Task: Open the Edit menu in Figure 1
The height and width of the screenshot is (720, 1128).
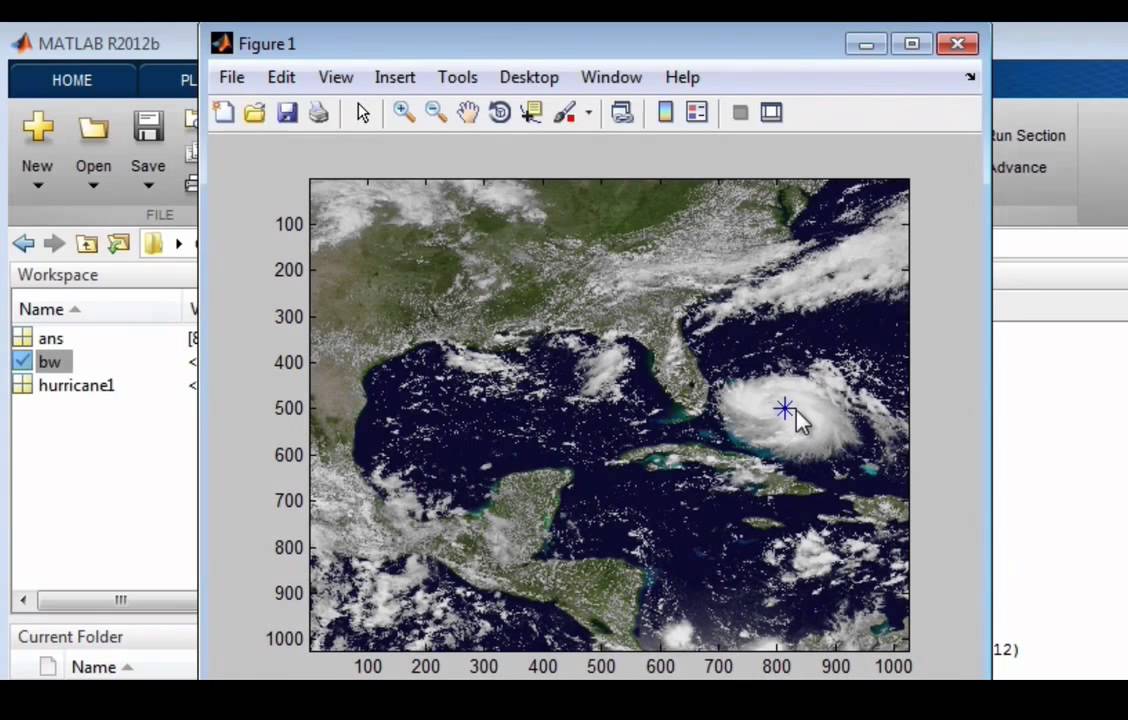Action: coord(281,77)
